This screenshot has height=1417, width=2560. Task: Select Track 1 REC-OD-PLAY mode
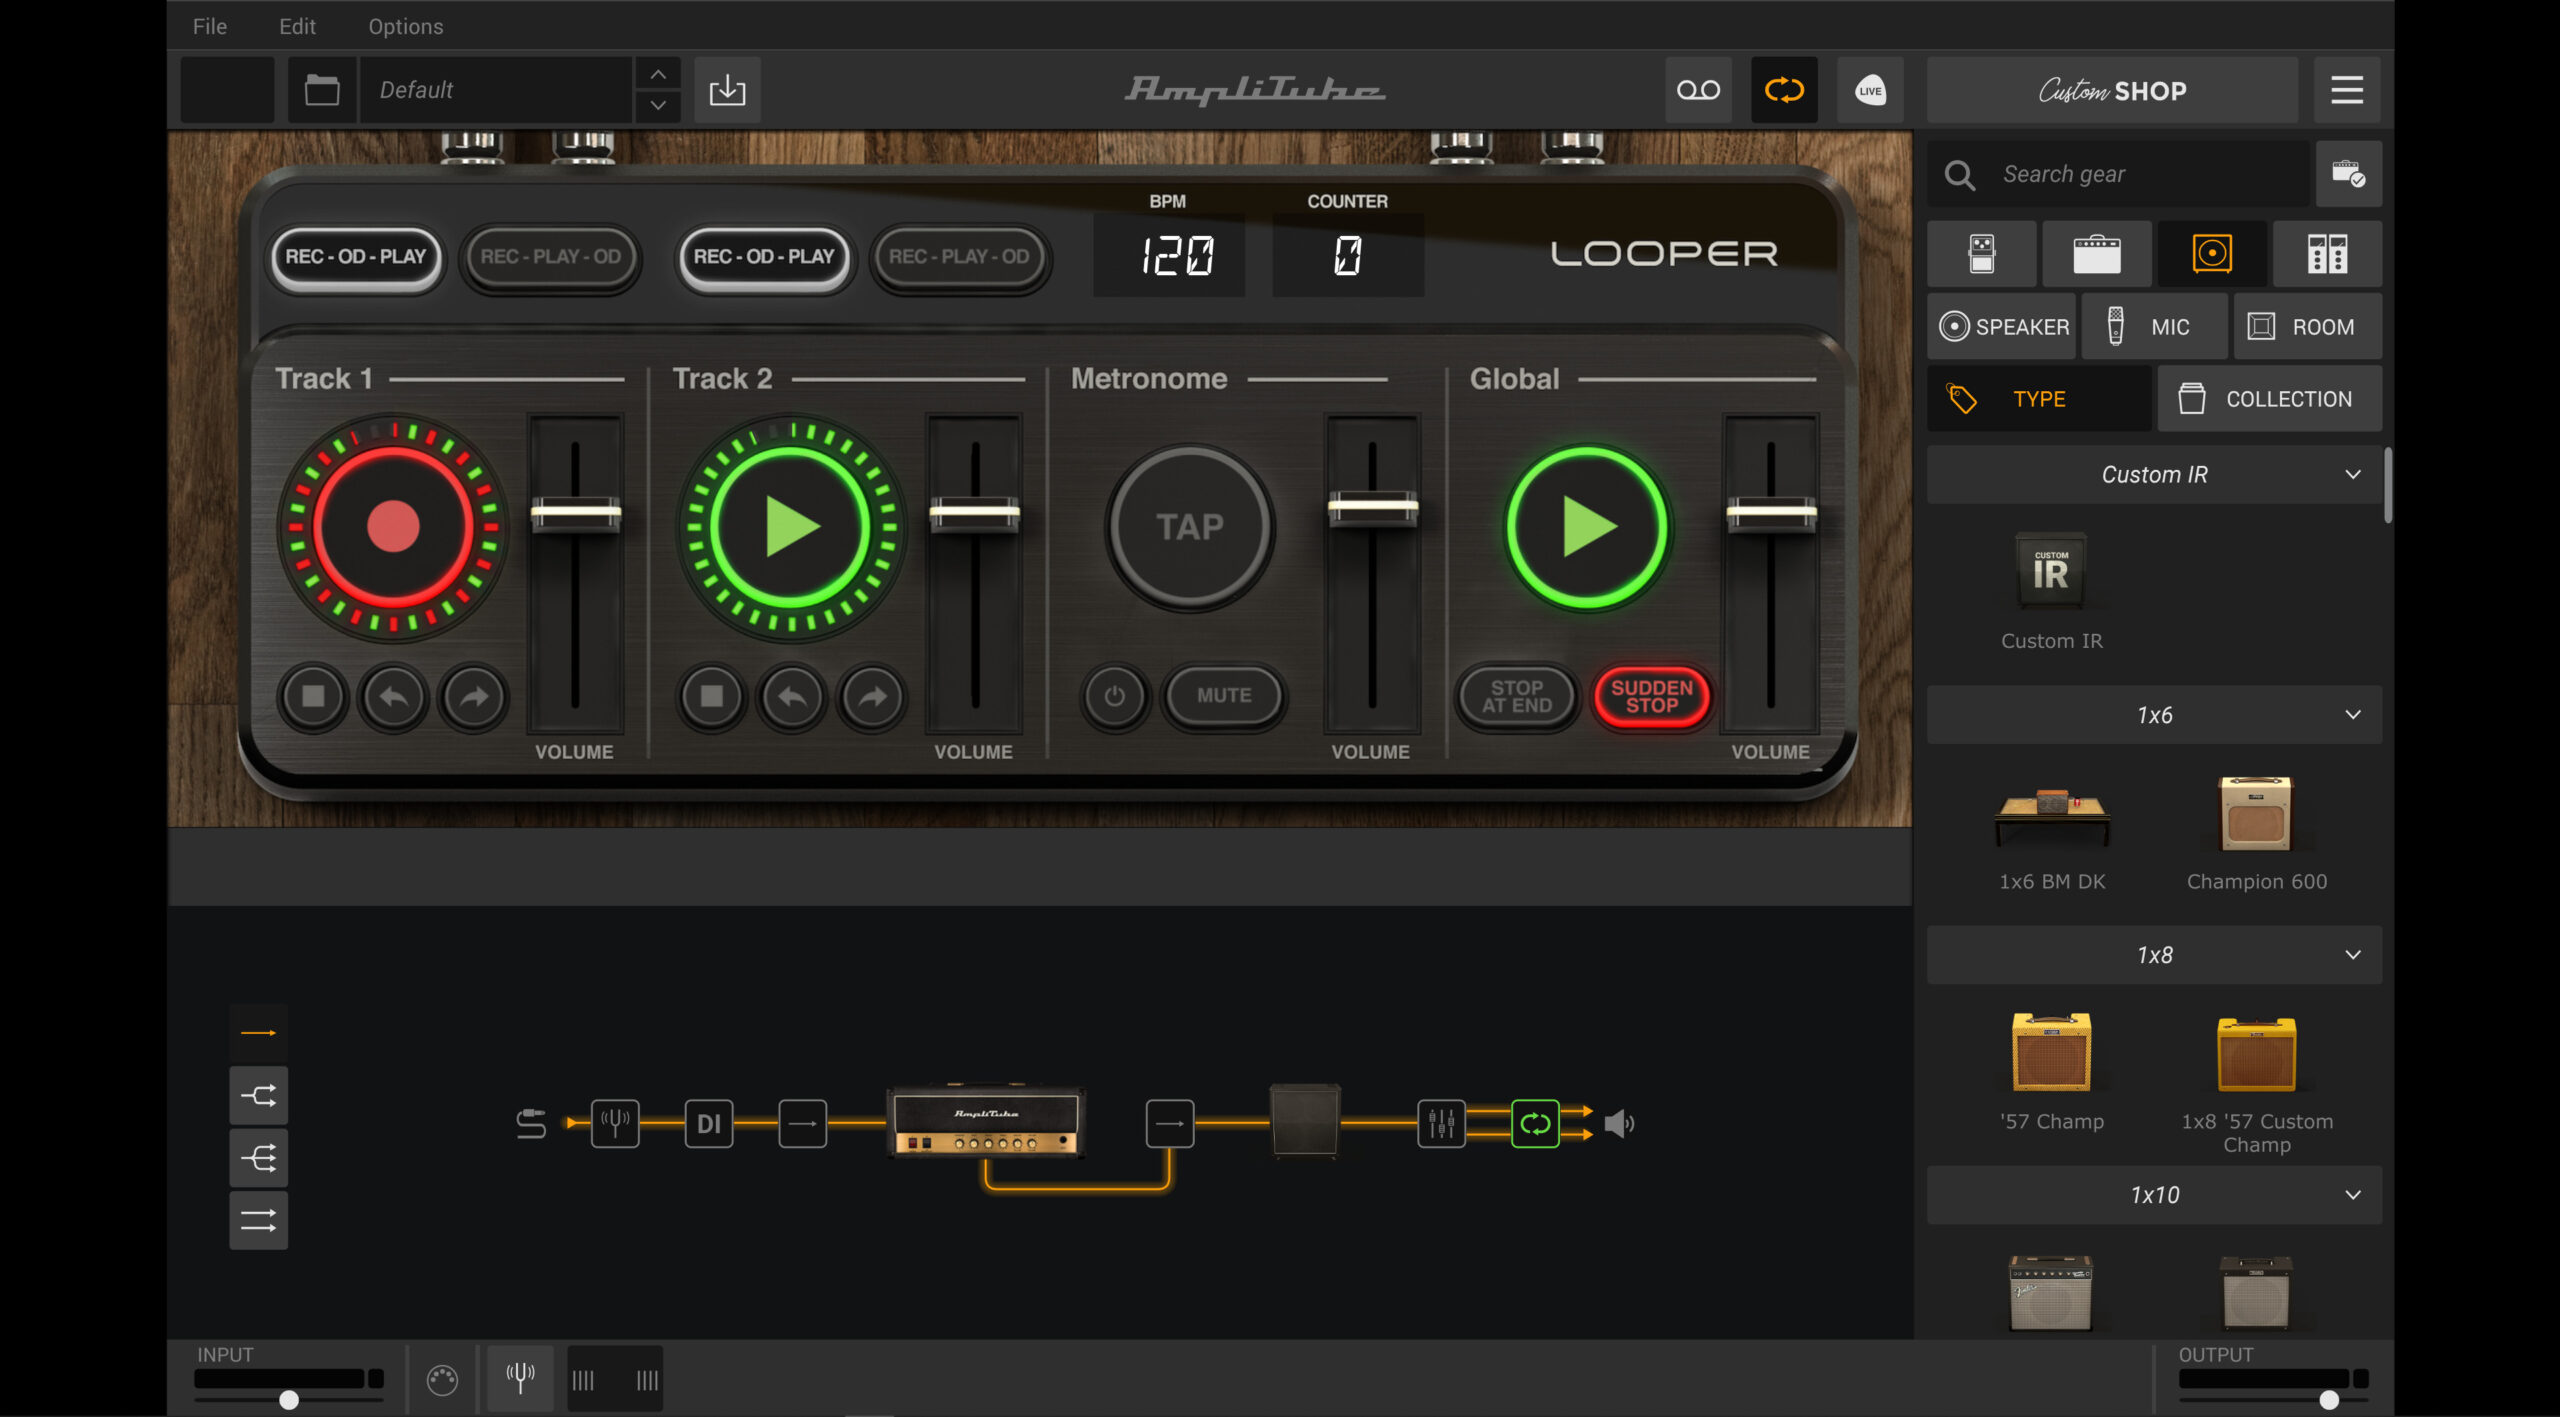pyautogui.click(x=356, y=257)
